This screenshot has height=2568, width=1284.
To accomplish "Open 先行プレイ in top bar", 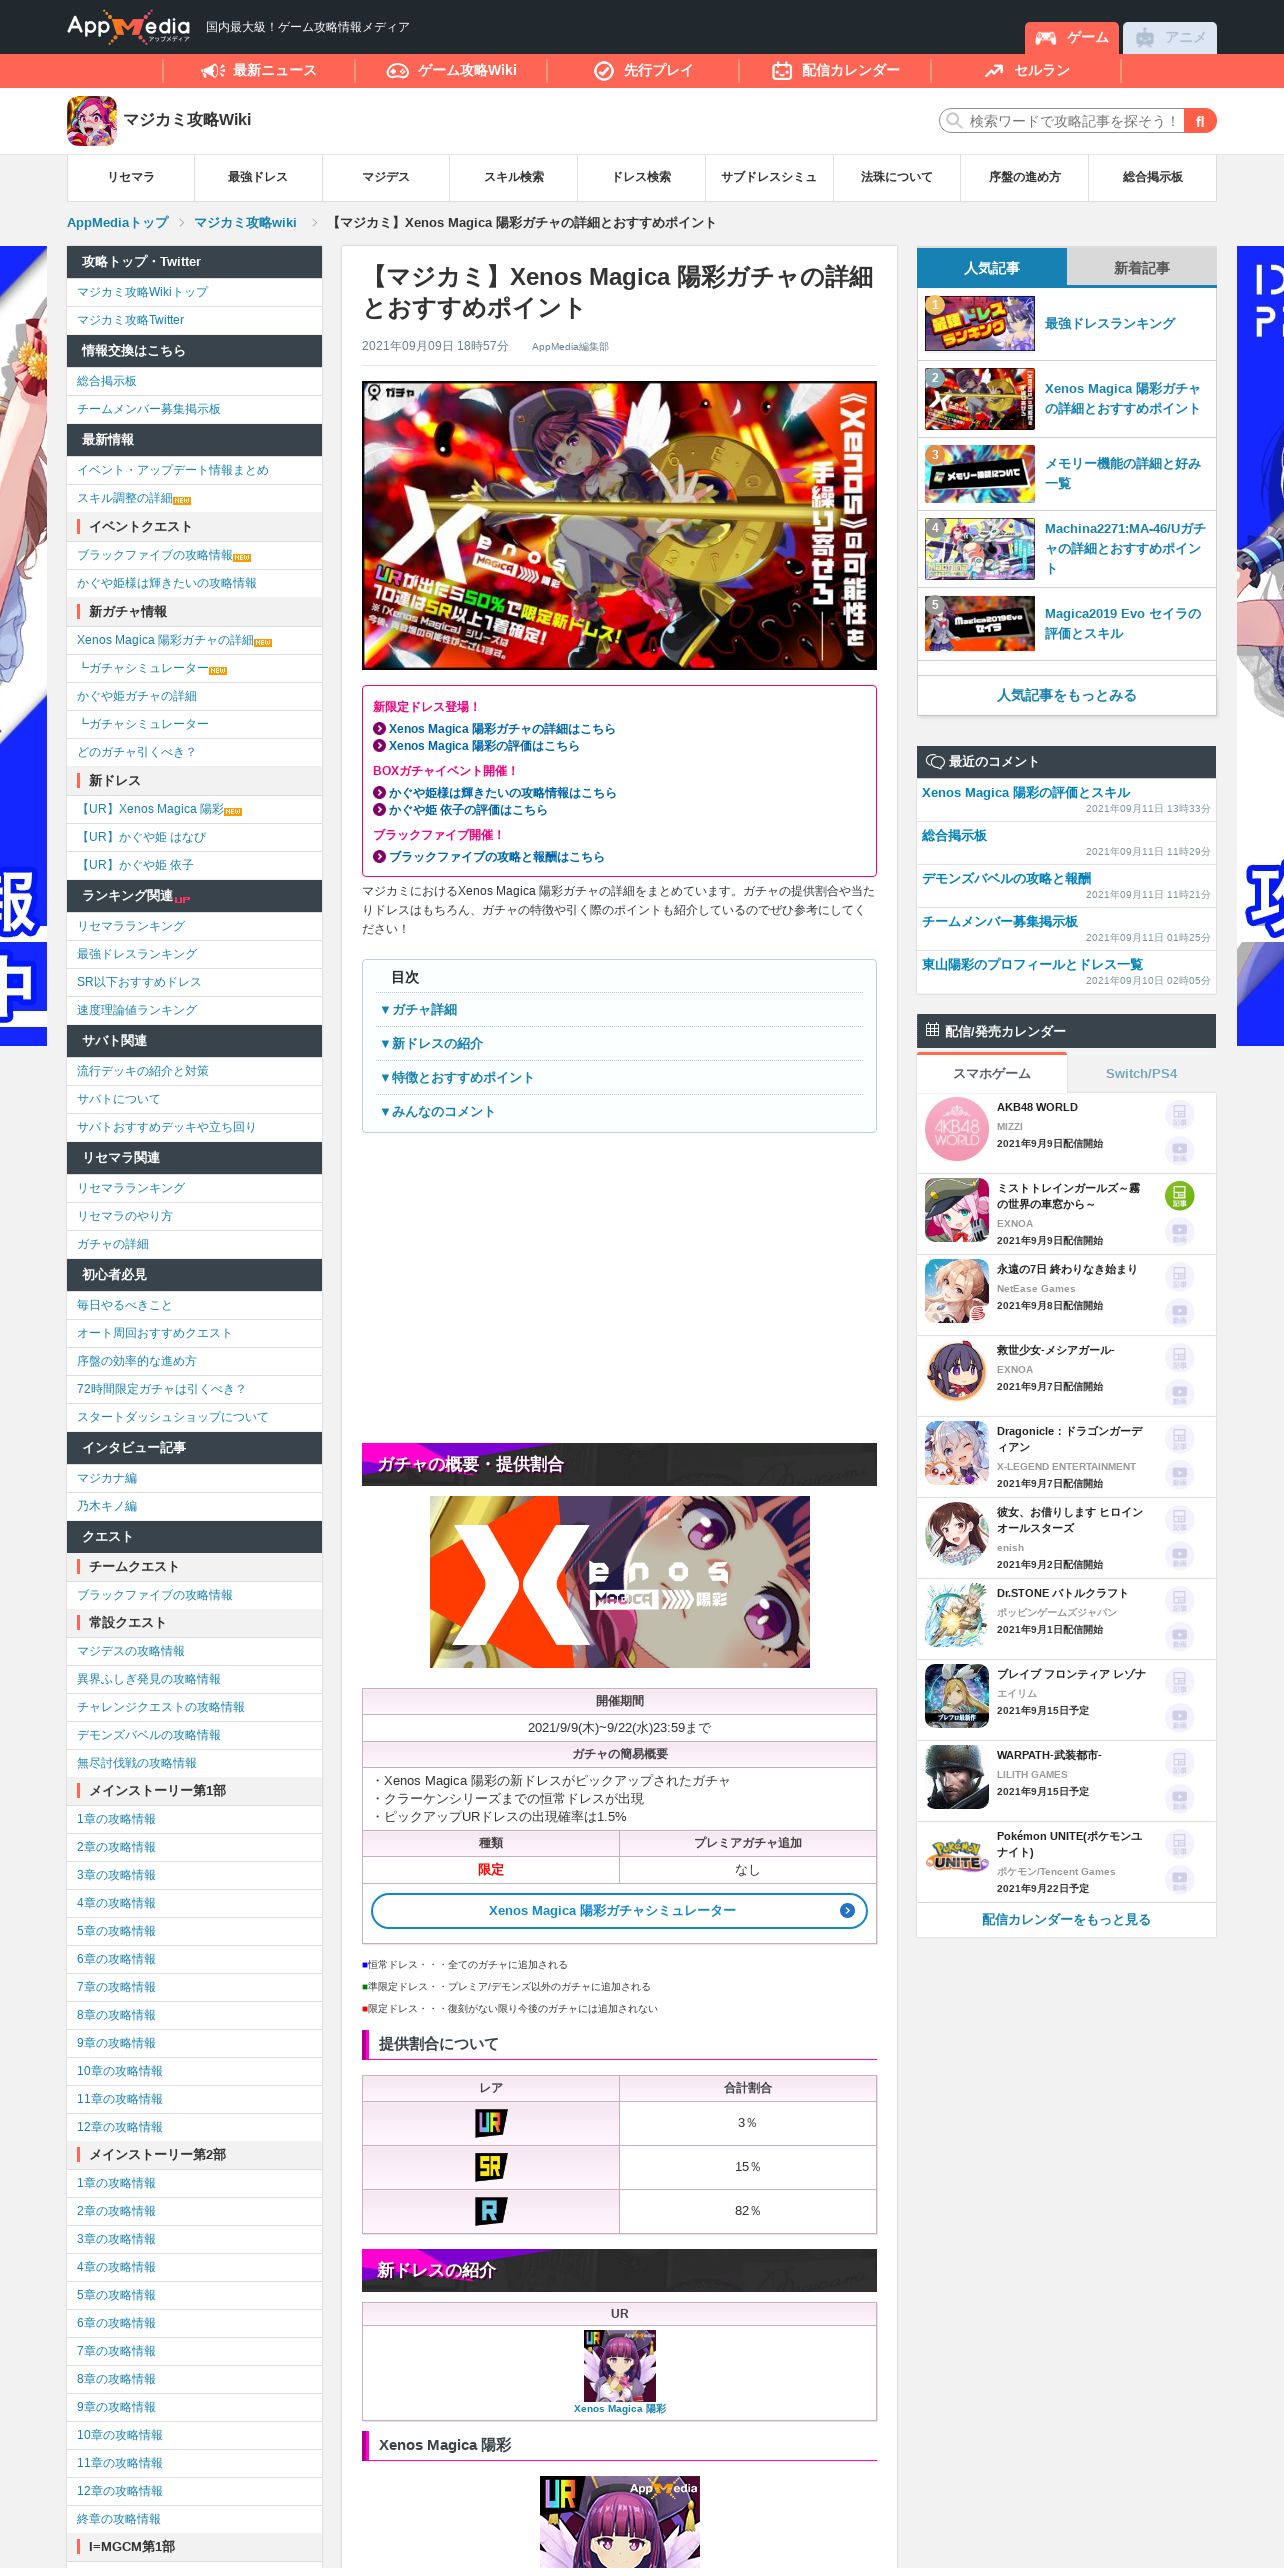I will [643, 70].
